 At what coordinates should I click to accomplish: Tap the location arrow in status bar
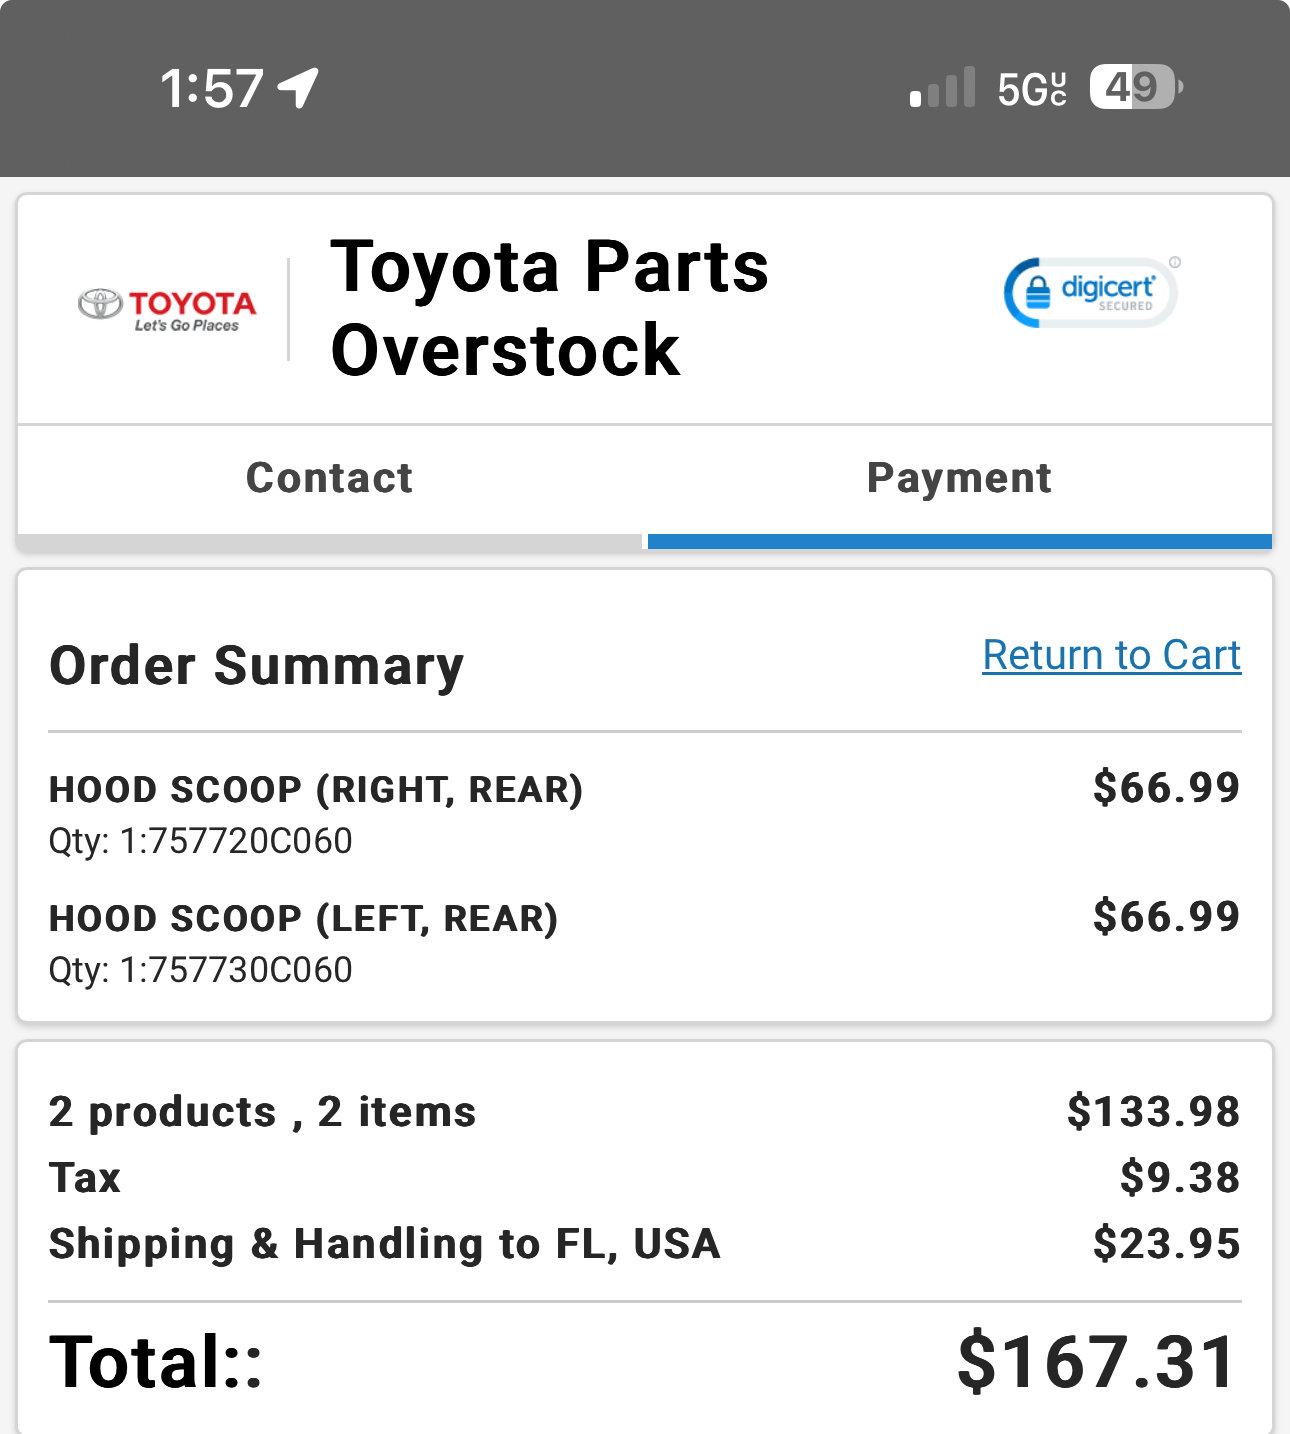click(x=298, y=88)
